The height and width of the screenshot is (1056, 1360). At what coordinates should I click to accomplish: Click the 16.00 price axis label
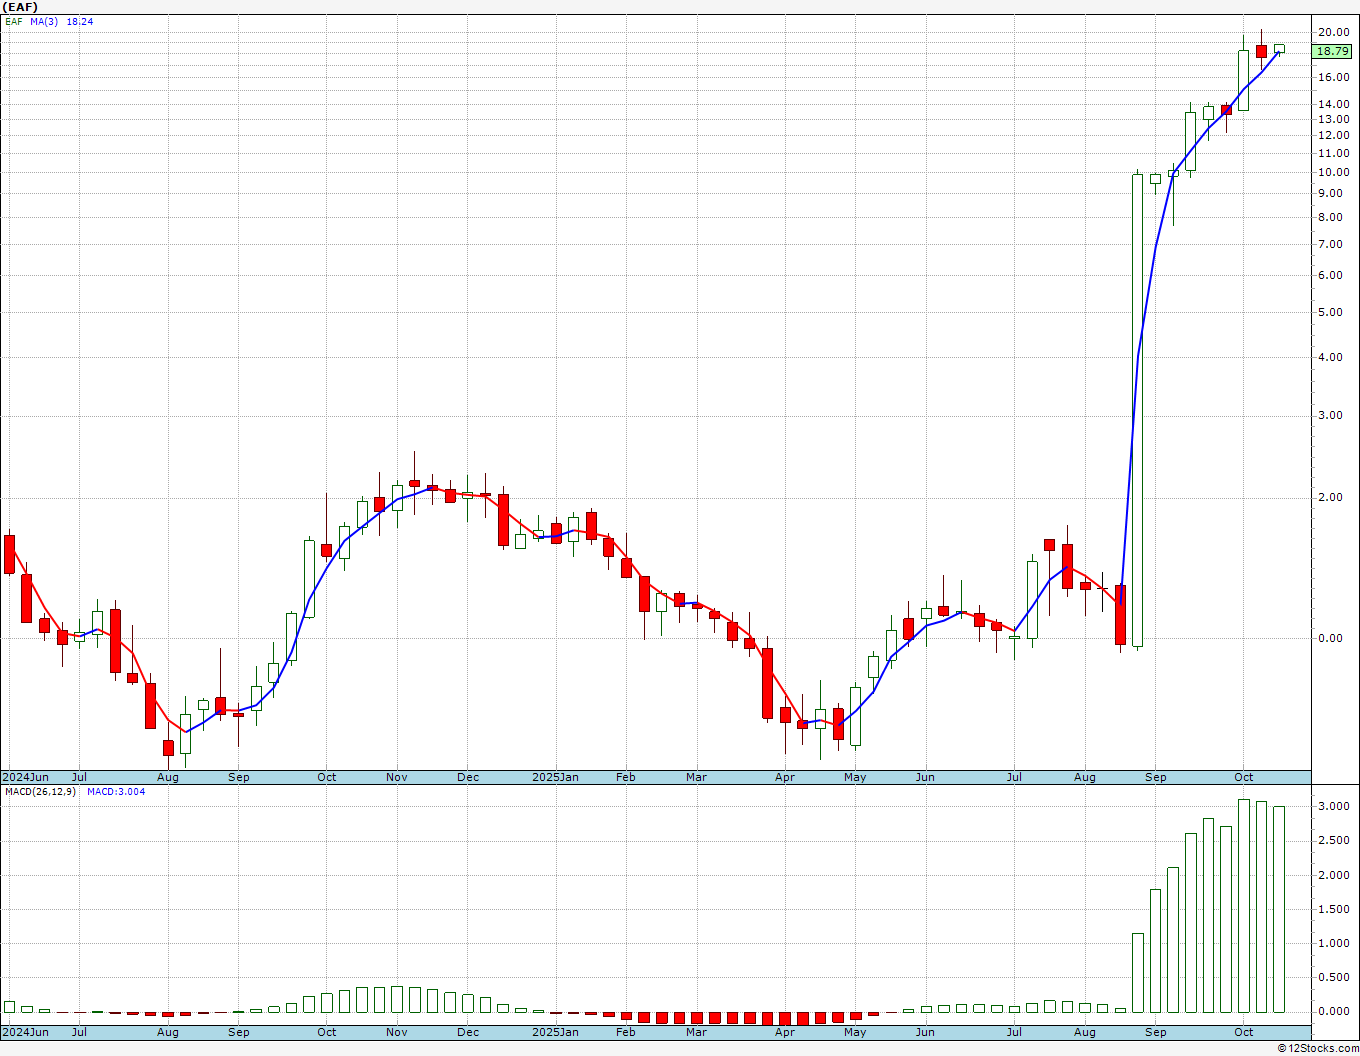1333,77
